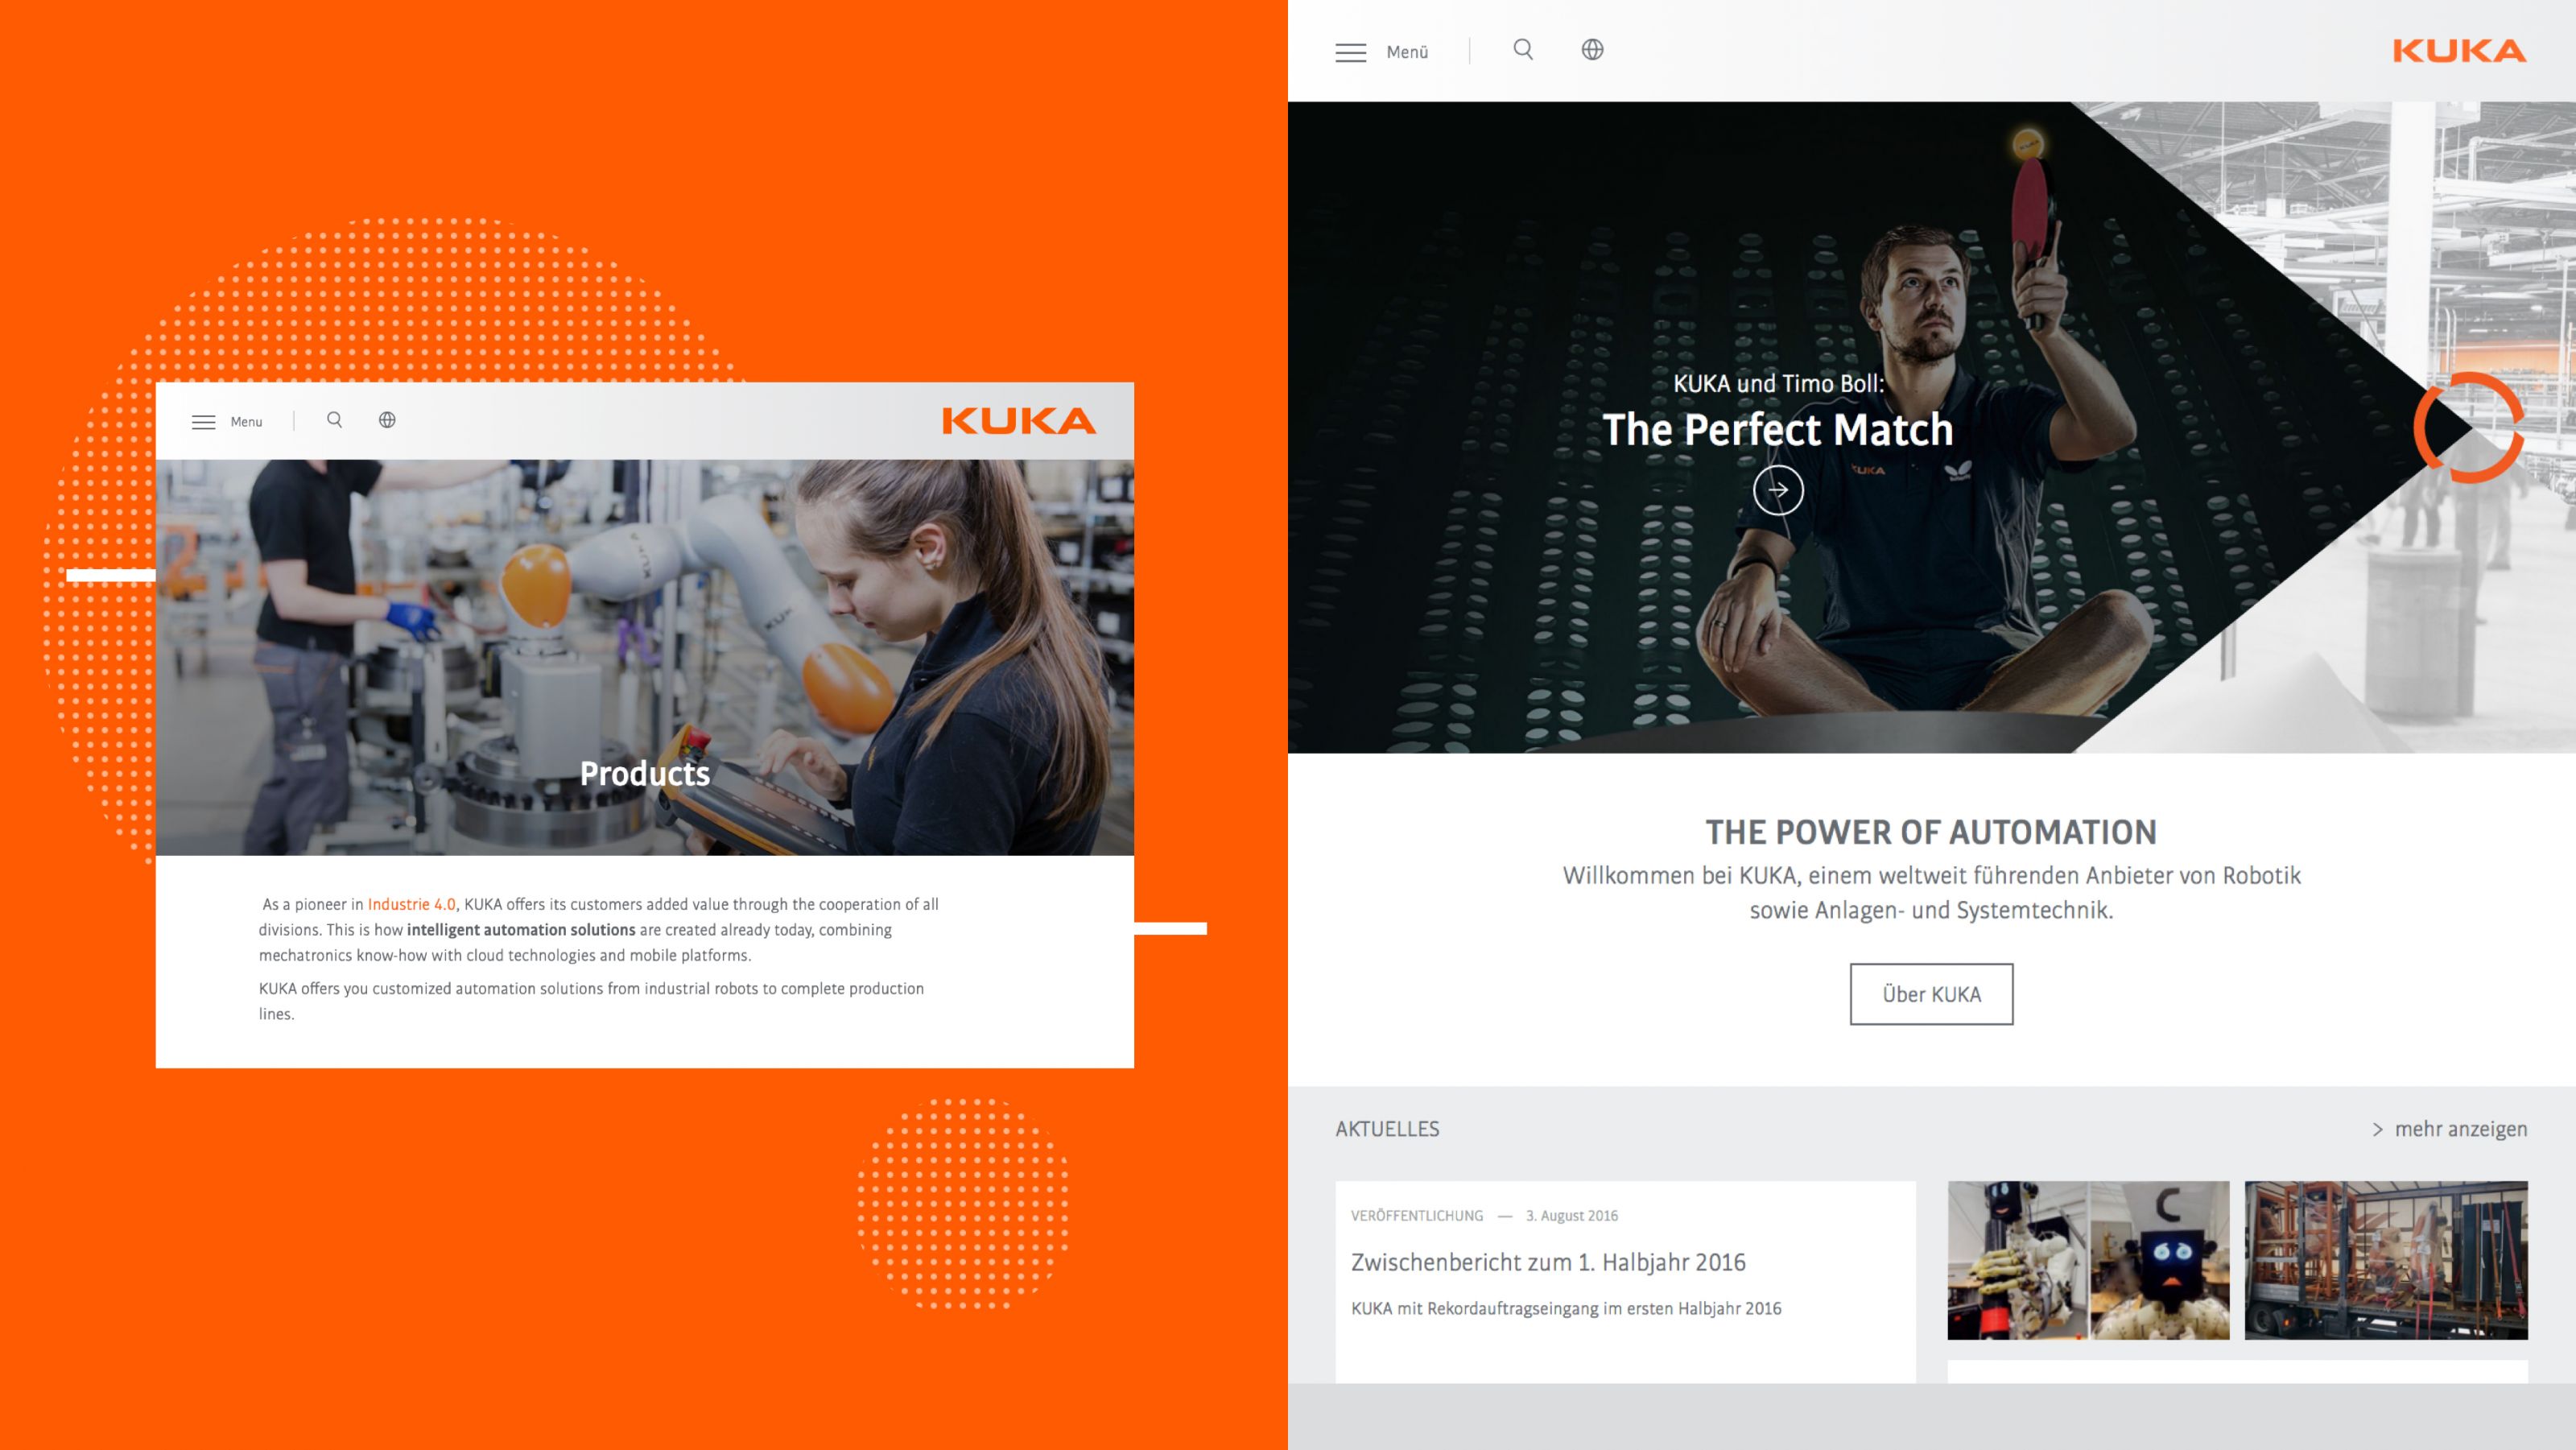2576x1450 pixels.
Task: Click The Perfect Match headline
Action: pos(1778,430)
